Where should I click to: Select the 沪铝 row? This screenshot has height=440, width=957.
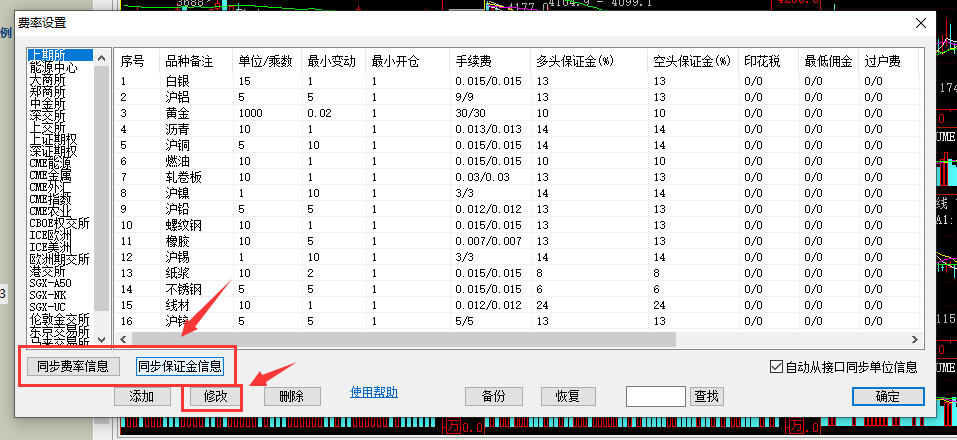tap(518, 97)
